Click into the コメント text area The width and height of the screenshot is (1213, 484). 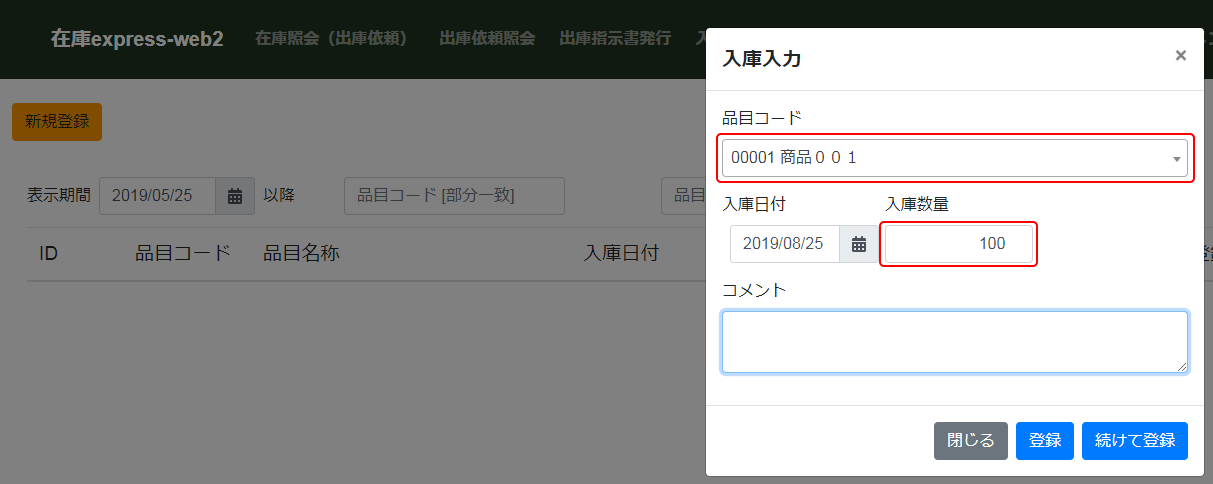point(954,342)
